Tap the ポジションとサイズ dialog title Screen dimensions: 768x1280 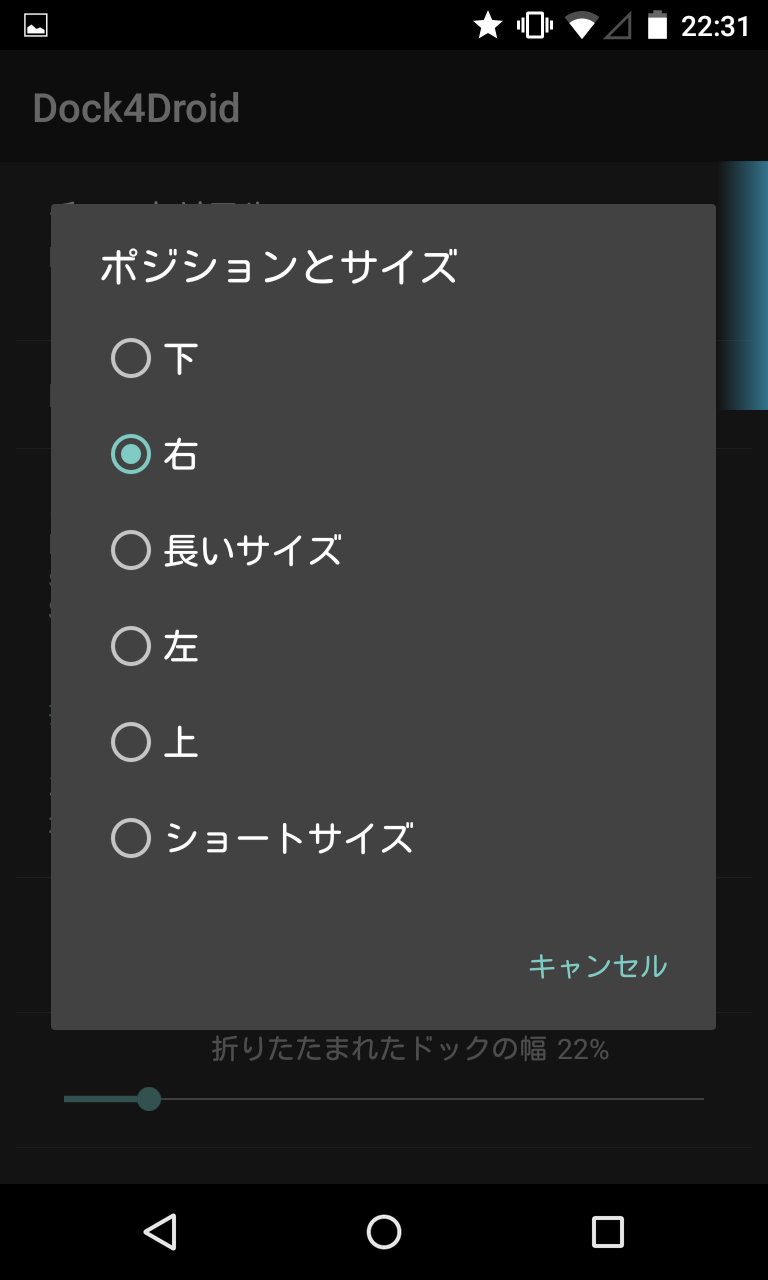[278, 268]
